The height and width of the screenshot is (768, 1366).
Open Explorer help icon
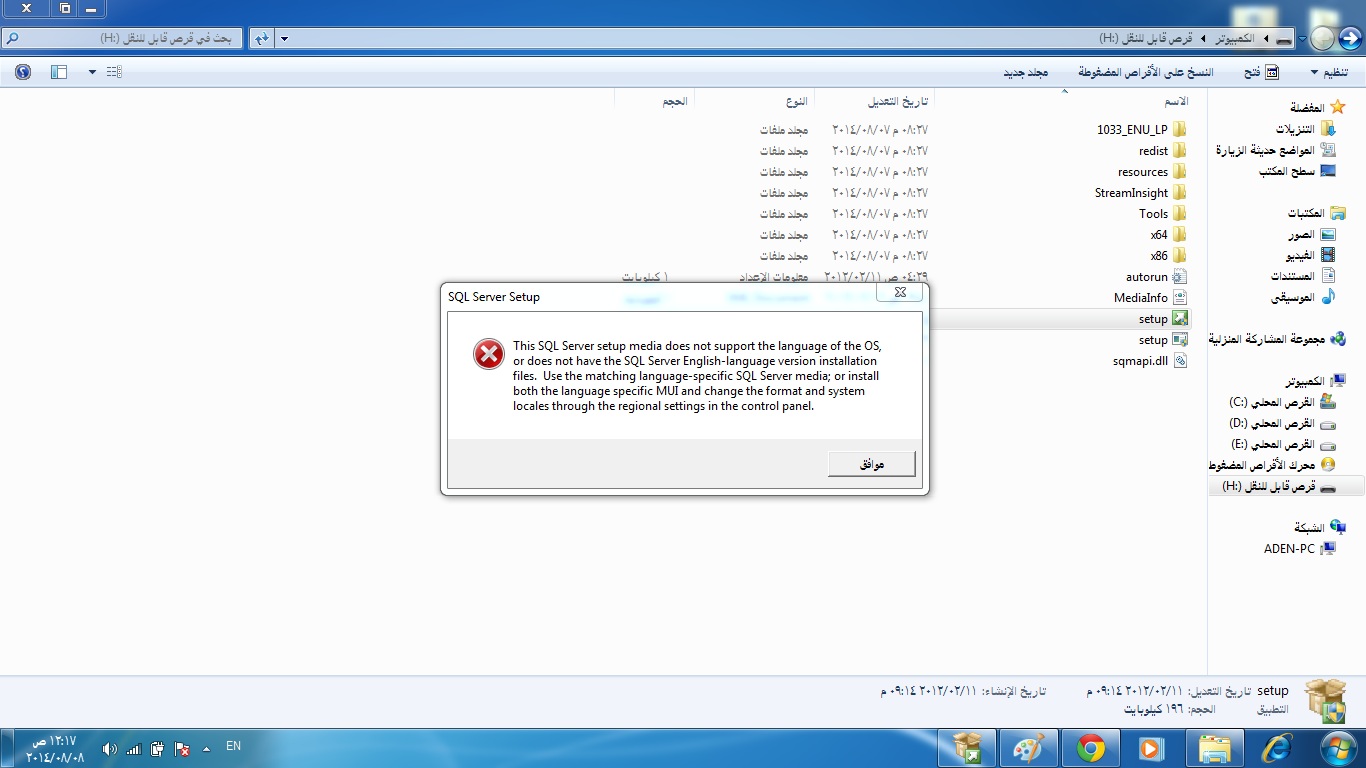[x=23, y=72]
